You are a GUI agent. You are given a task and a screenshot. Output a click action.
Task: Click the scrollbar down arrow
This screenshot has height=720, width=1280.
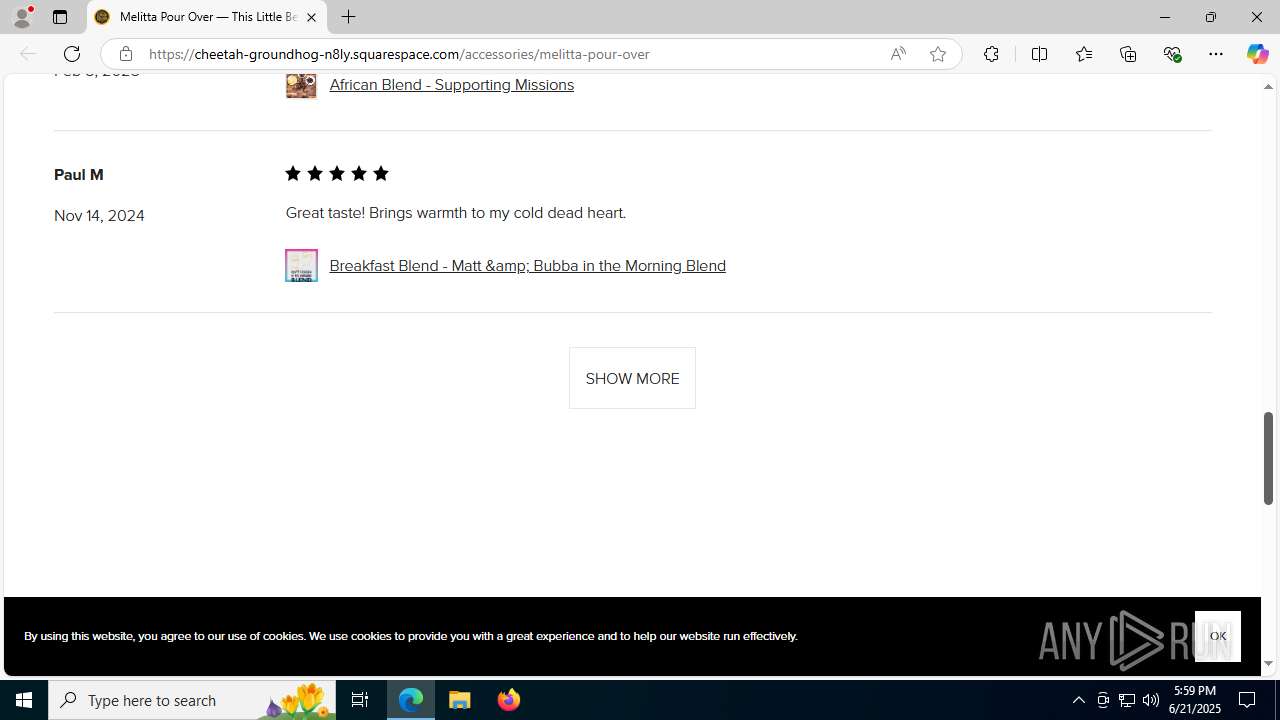[x=1268, y=664]
